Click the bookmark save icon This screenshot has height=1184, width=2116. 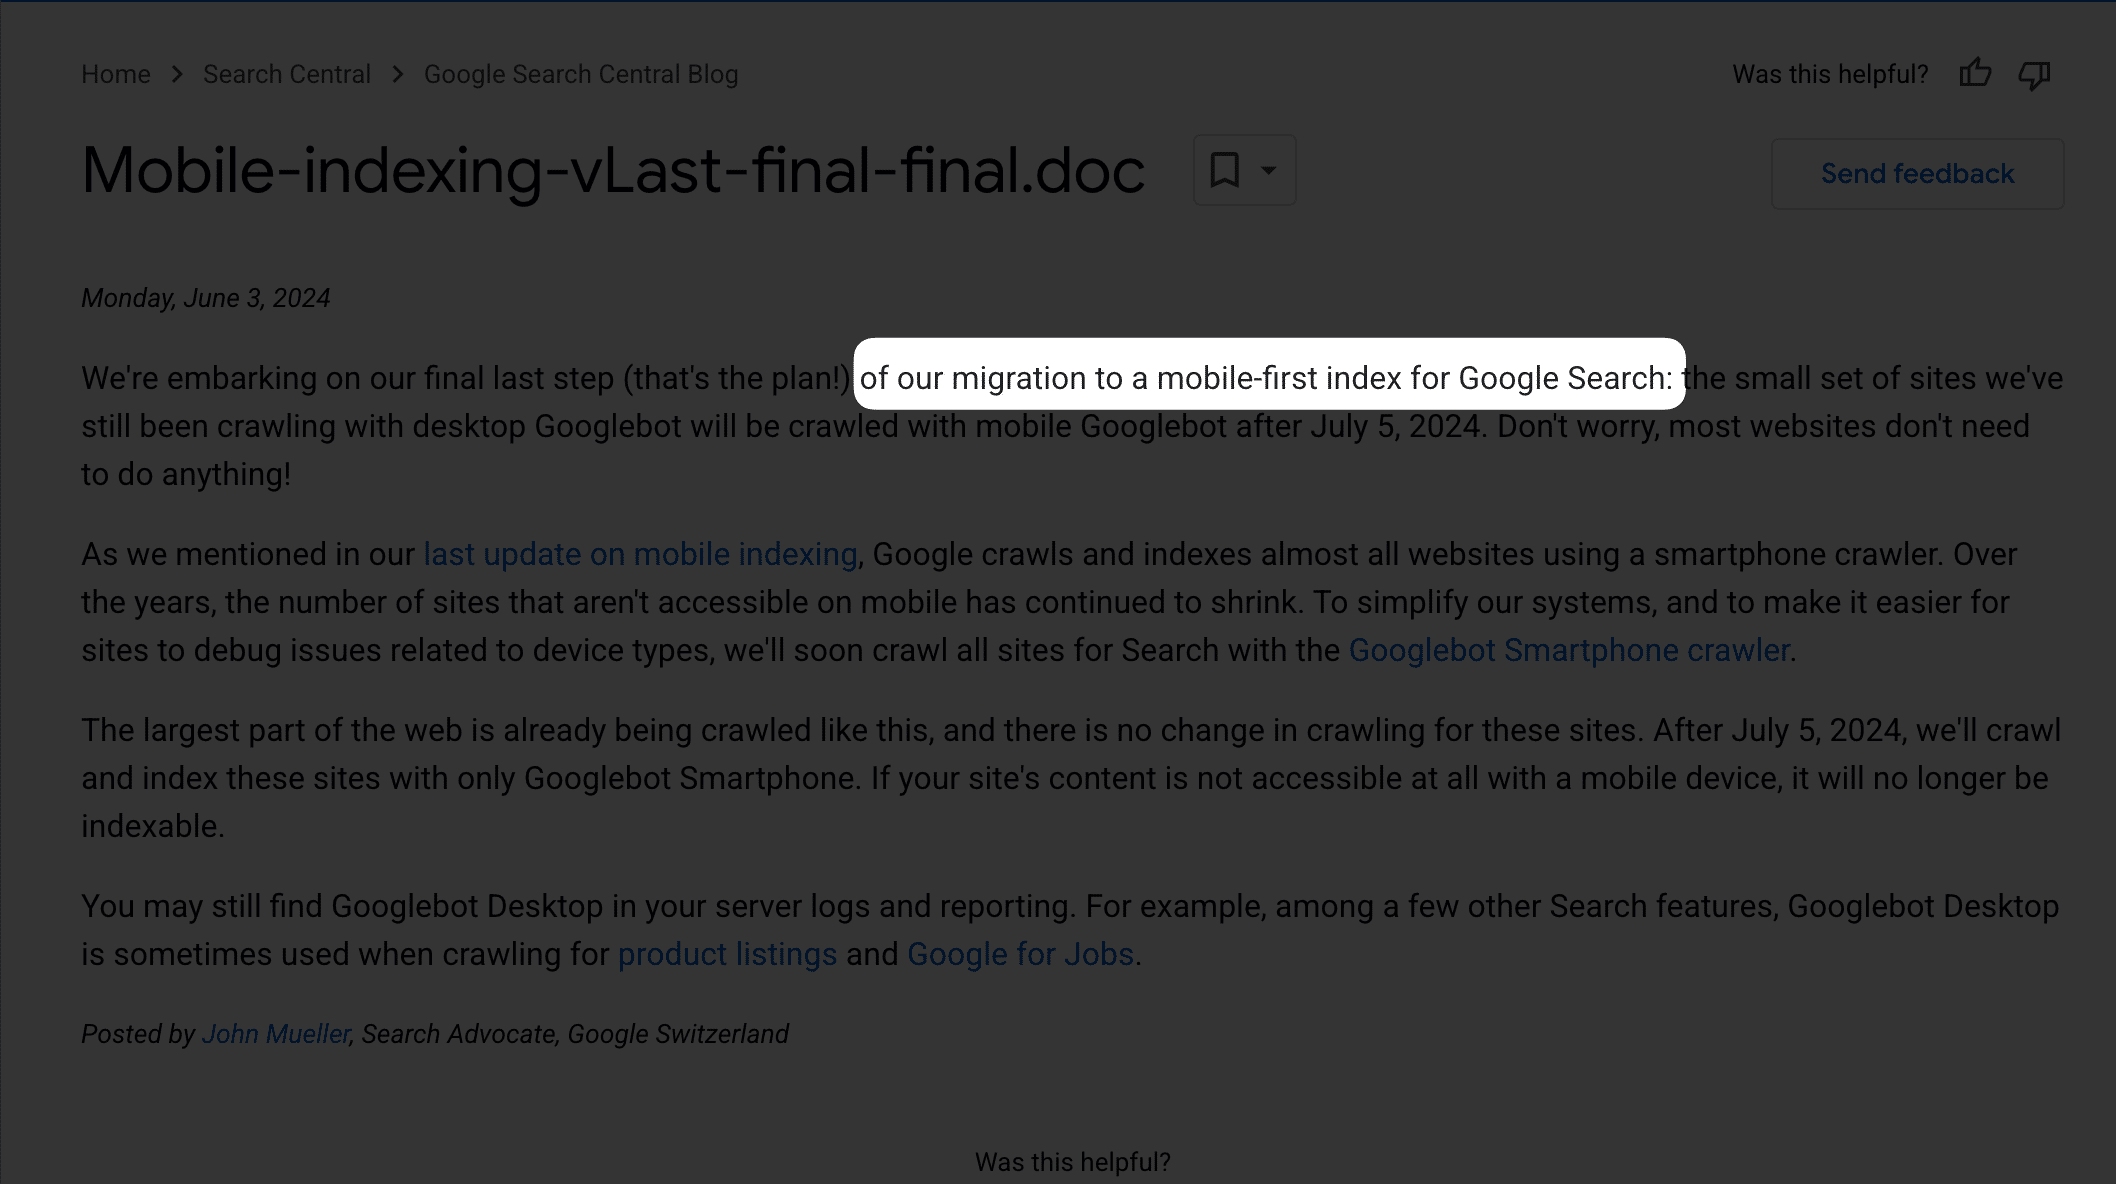point(1225,170)
